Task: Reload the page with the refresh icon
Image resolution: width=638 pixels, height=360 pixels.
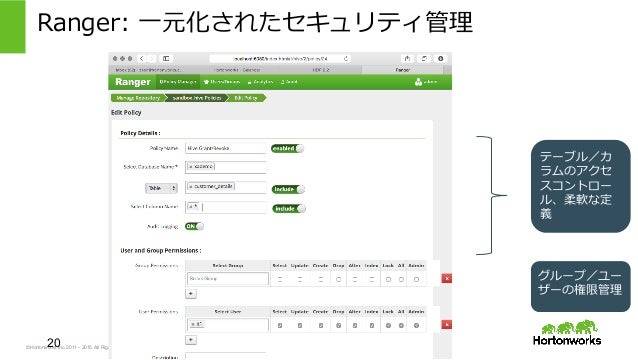Action: 346,59
